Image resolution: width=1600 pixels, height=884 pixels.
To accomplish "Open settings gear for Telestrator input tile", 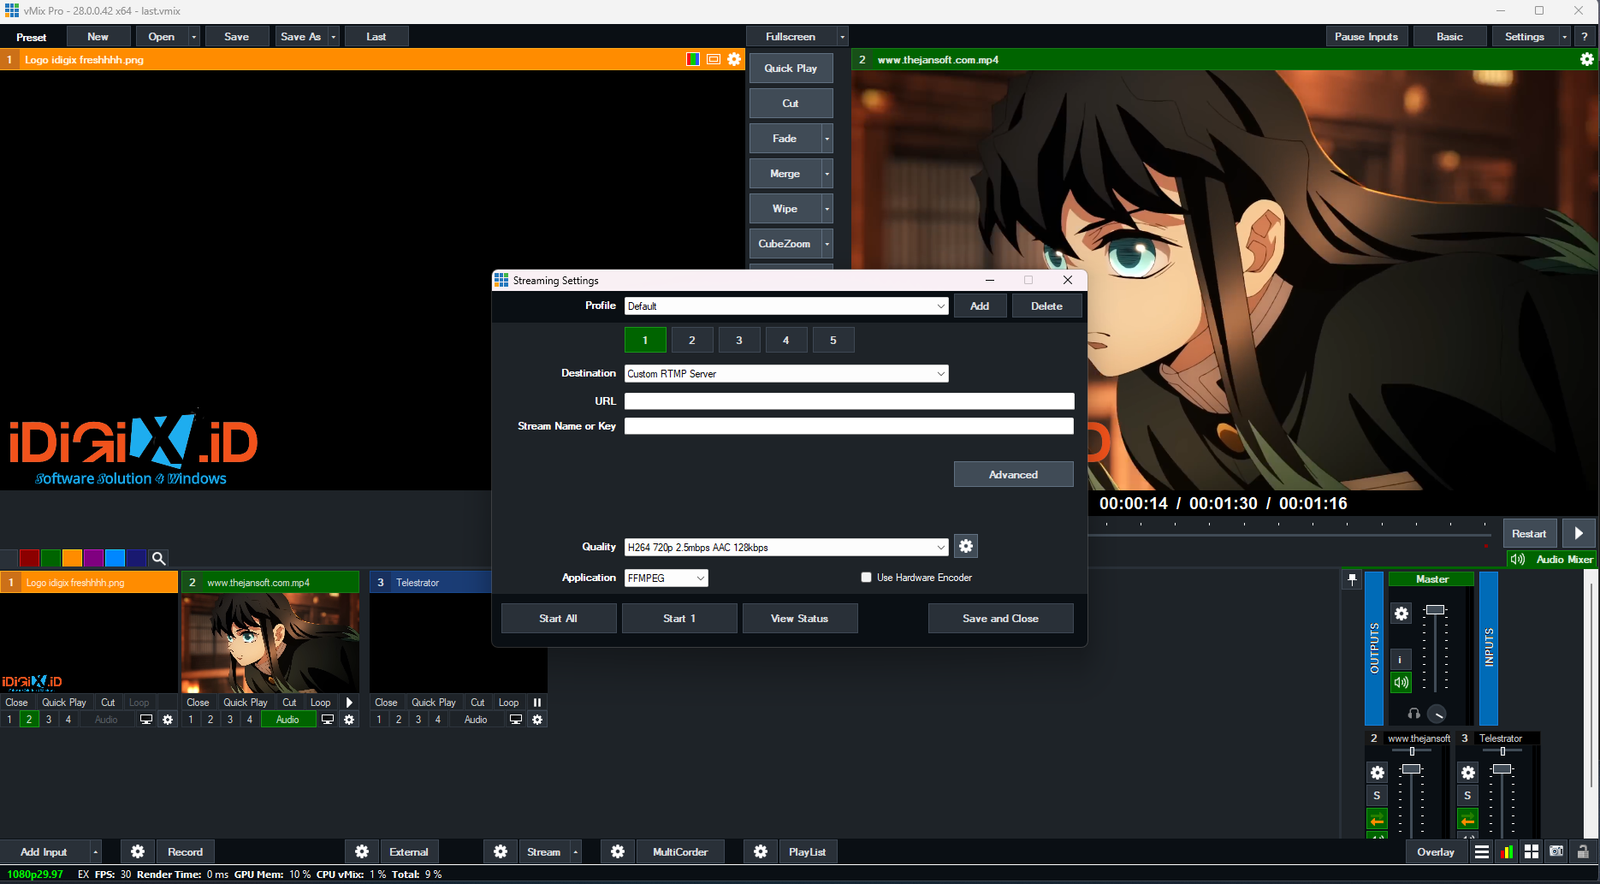I will pos(537,720).
